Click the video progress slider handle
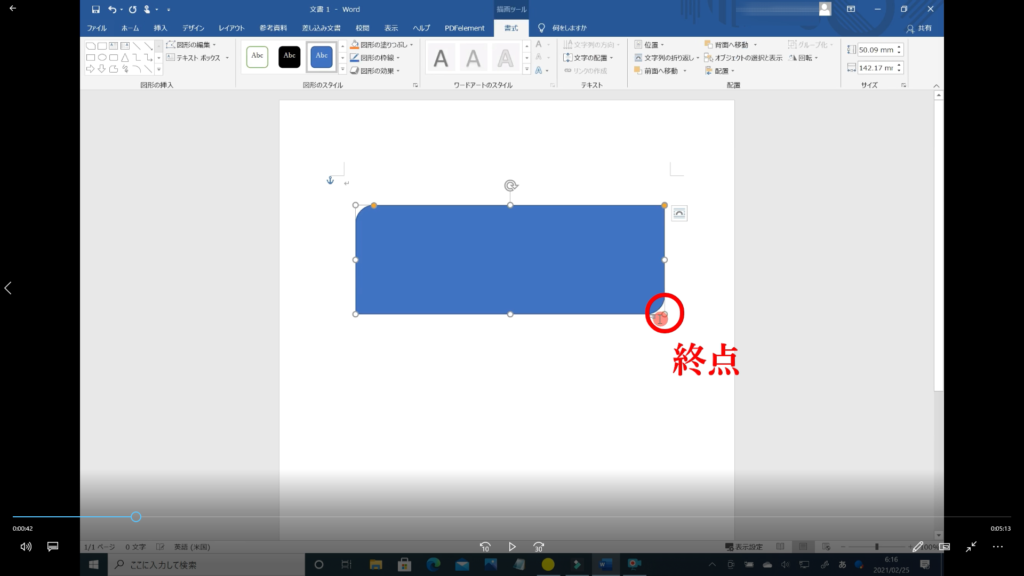 [x=136, y=517]
